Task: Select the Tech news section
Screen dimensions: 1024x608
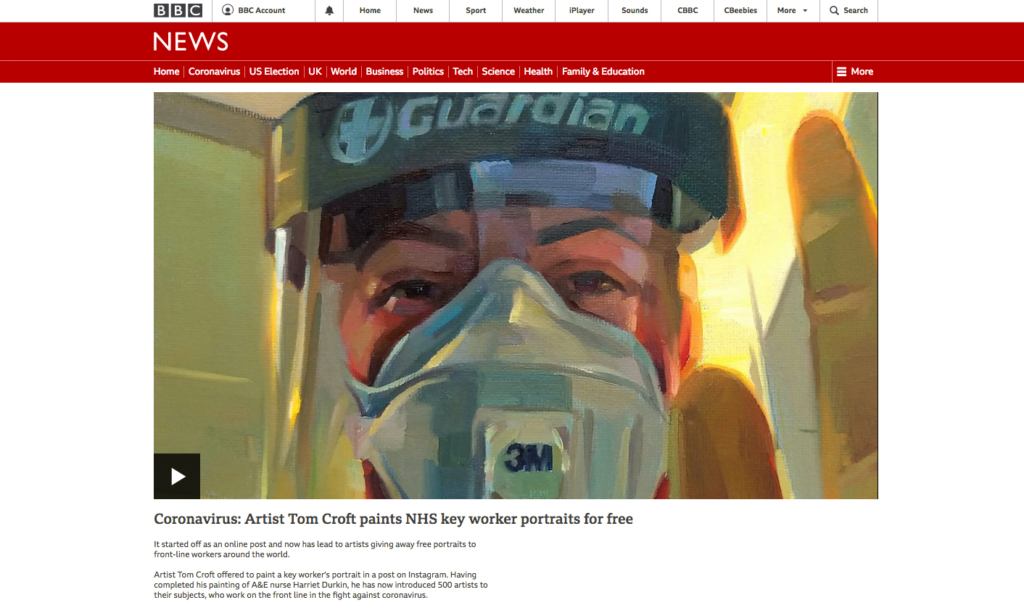Action: [462, 72]
